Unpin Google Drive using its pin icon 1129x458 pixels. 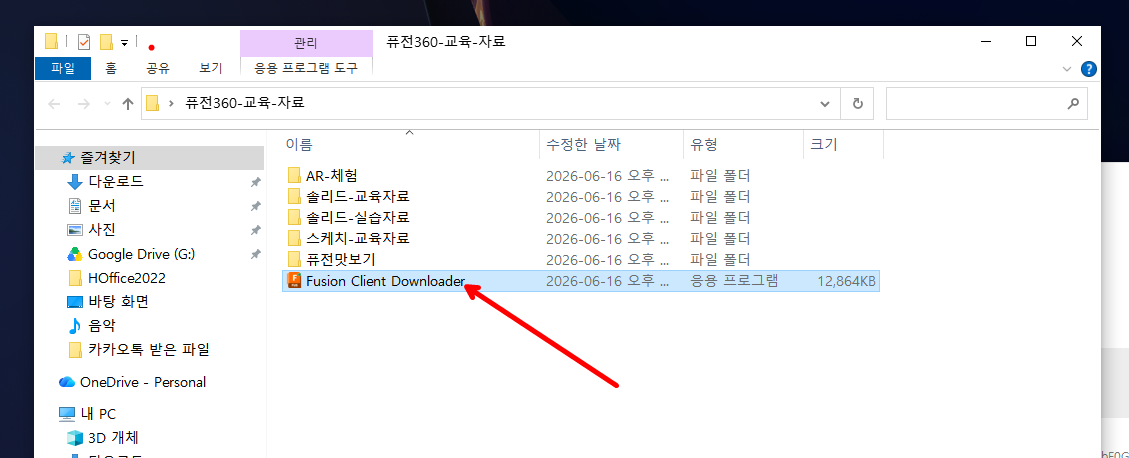255,254
